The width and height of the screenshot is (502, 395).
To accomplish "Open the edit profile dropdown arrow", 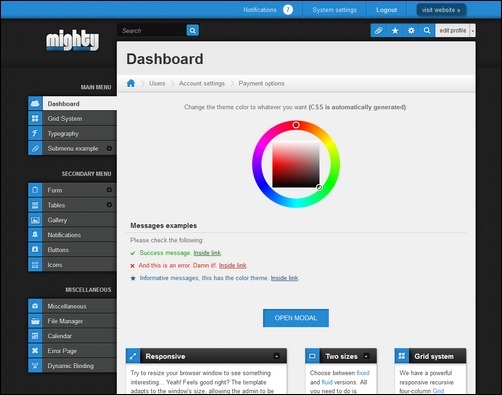I will [x=472, y=31].
